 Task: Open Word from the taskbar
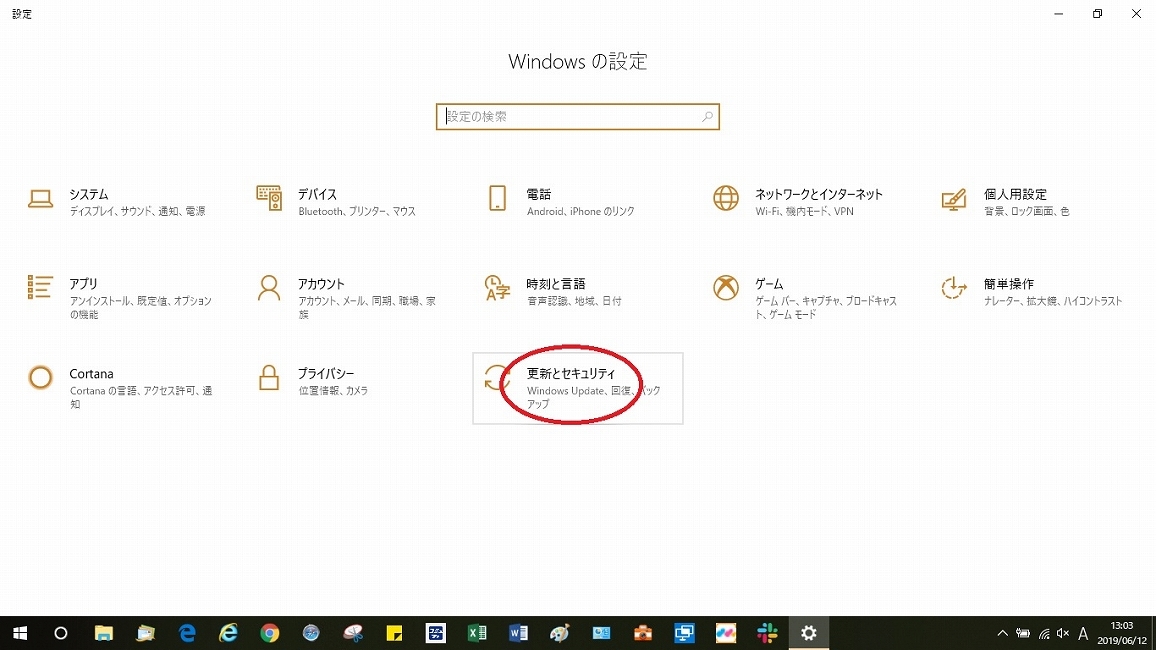point(518,633)
